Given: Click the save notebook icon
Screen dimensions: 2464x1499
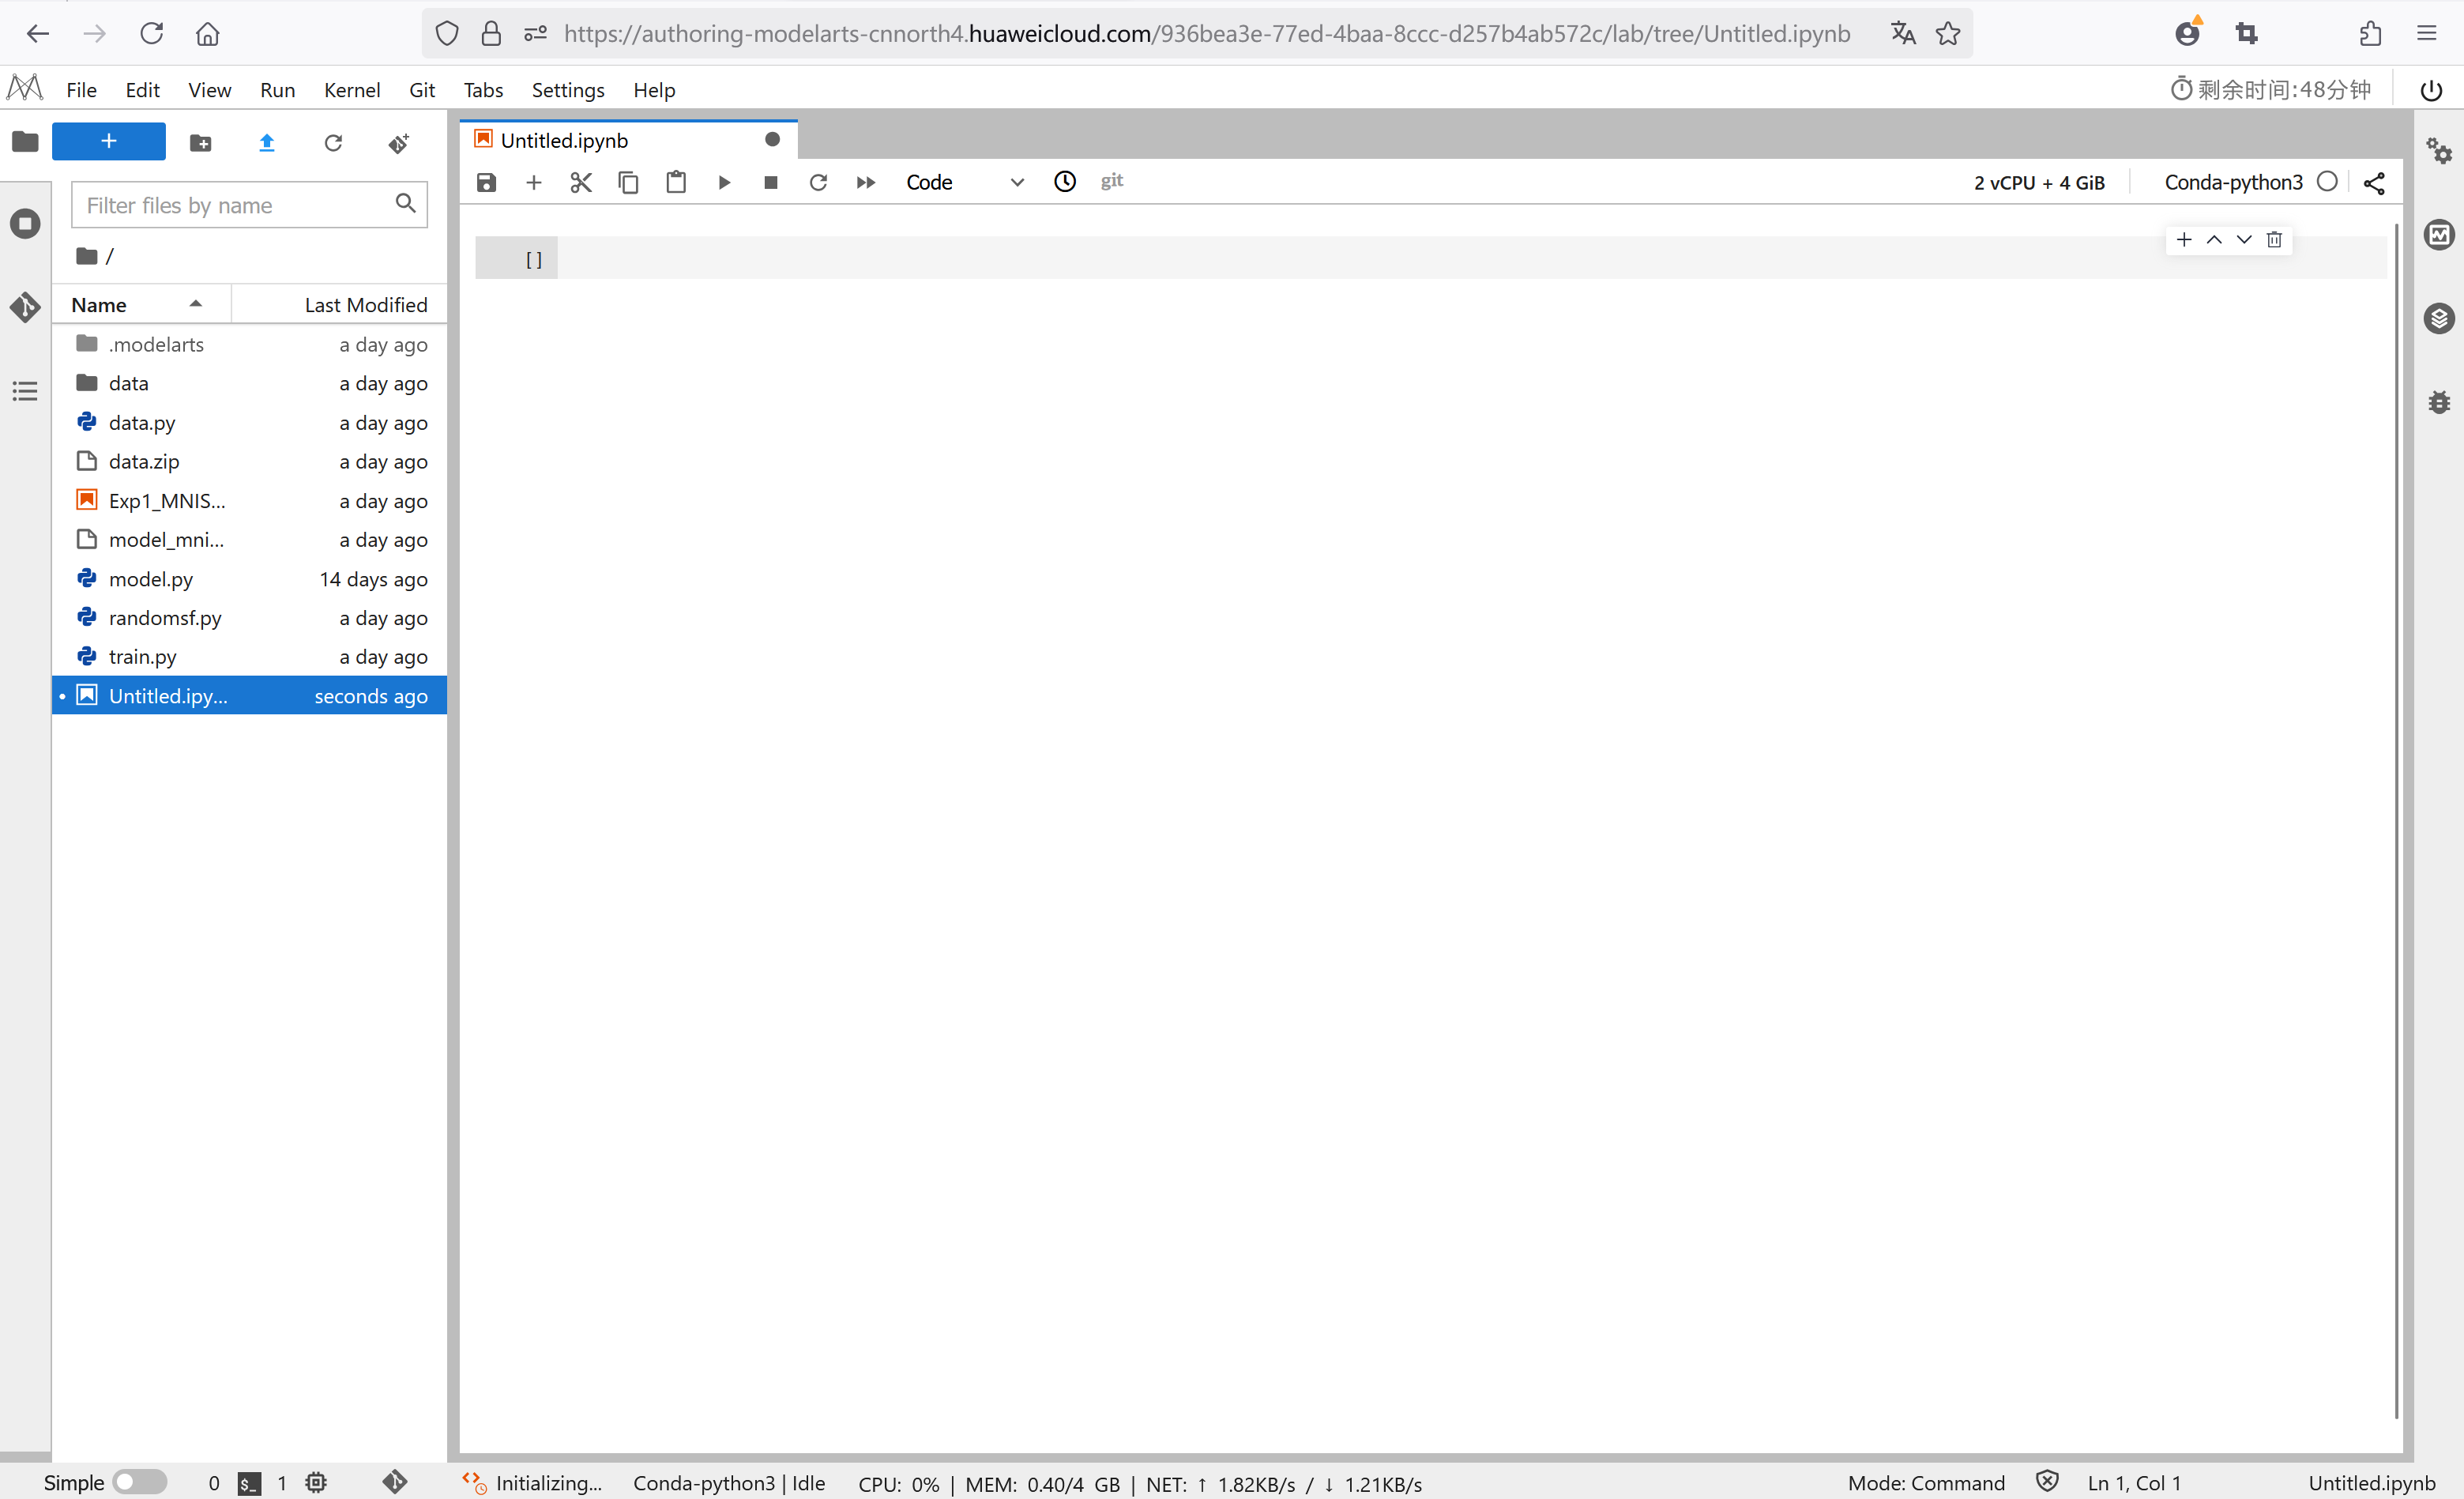Looking at the screenshot, I should [x=486, y=182].
